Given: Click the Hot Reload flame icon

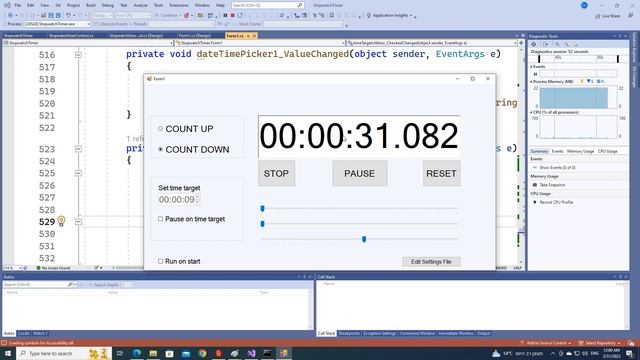Looking at the screenshot, I should (187, 16).
